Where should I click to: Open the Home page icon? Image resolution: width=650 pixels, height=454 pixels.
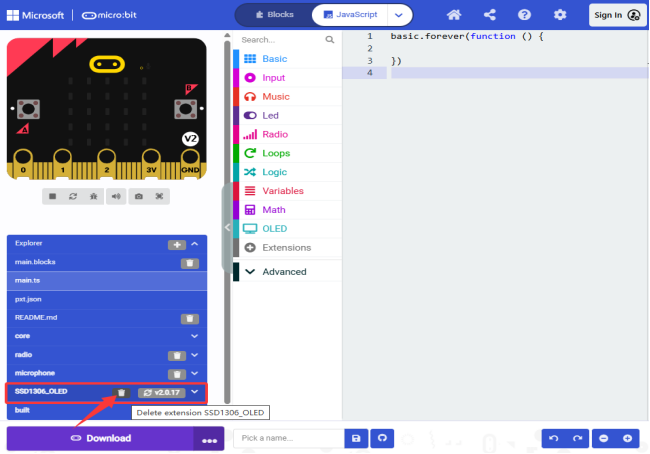(x=454, y=15)
